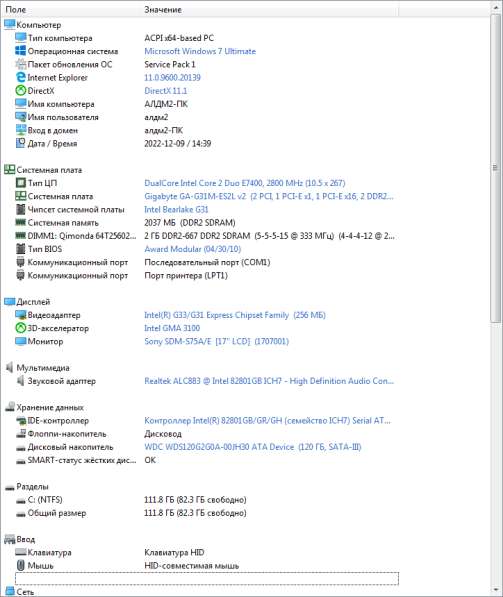Image resolution: width=503 pixels, height=597 pixels.
Task: Open the Award Modular BIOS link
Action: pos(192,249)
